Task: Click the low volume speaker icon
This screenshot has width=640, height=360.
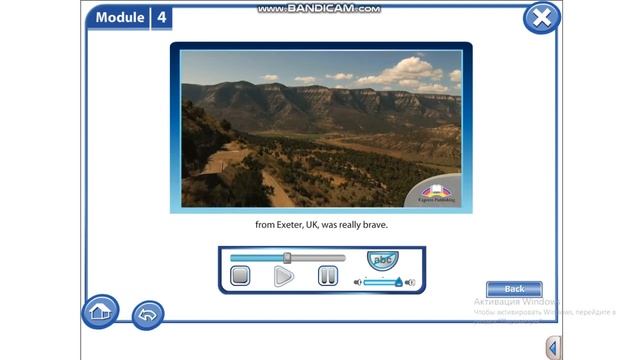Action: (358, 282)
